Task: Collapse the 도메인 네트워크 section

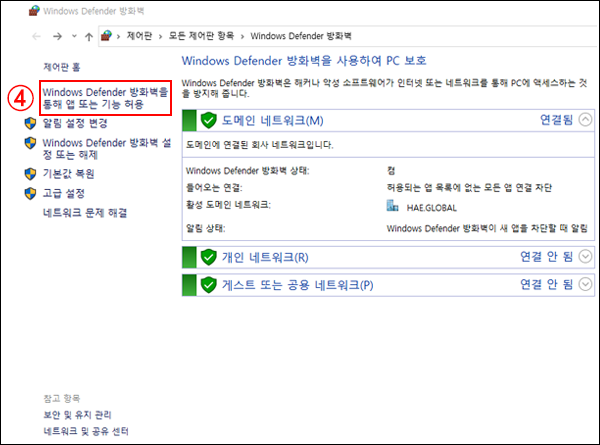Action: (x=585, y=120)
